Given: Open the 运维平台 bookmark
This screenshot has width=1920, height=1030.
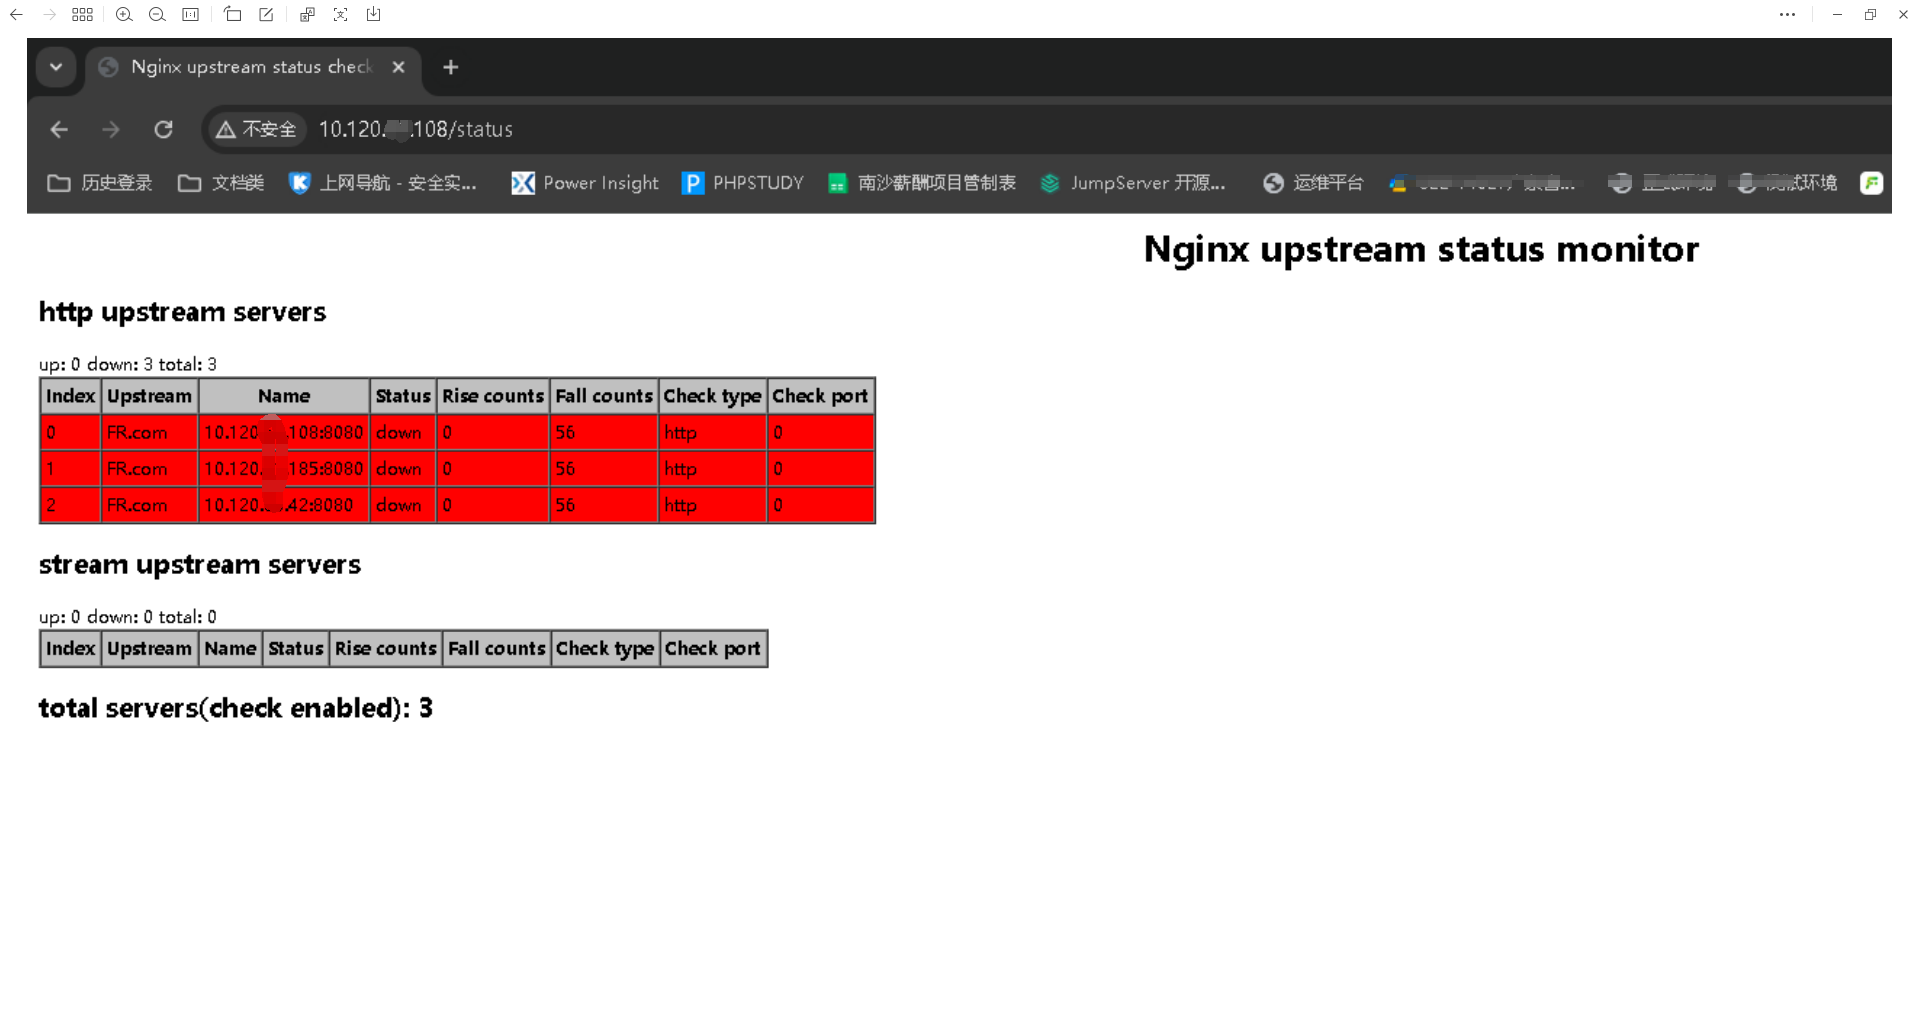Looking at the screenshot, I should 1313,183.
